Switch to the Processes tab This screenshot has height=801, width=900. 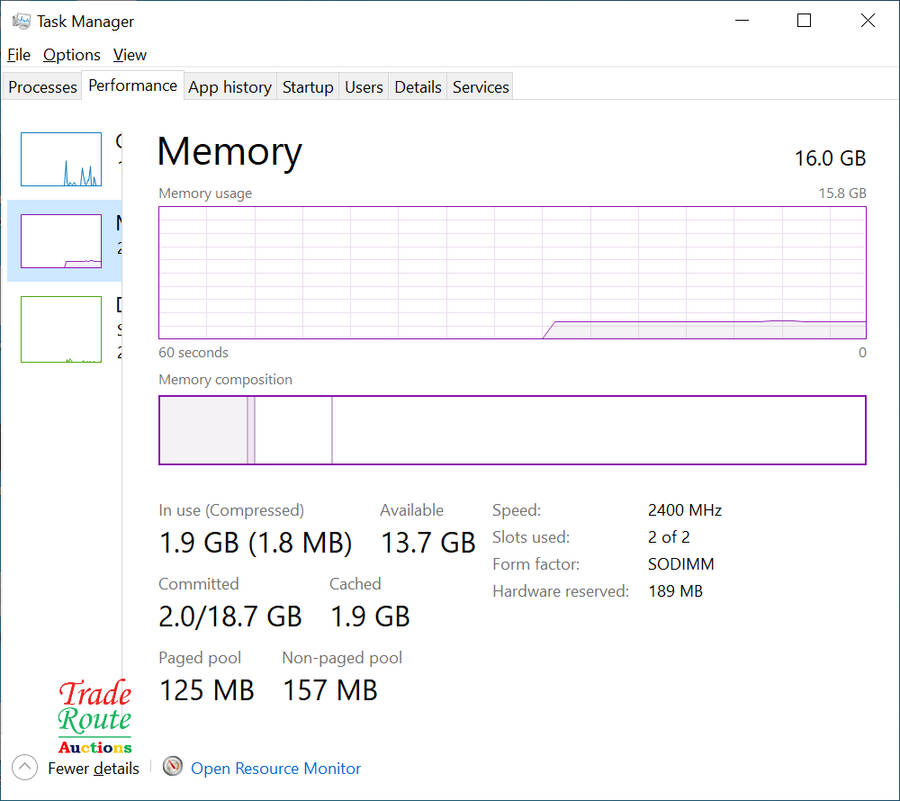pos(43,87)
